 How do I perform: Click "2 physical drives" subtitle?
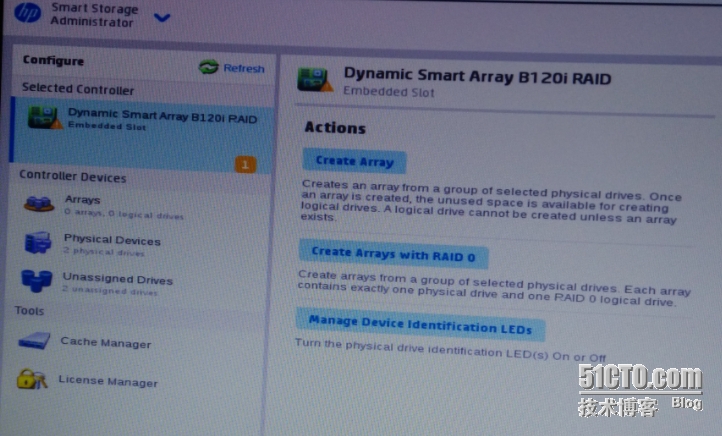(104, 252)
